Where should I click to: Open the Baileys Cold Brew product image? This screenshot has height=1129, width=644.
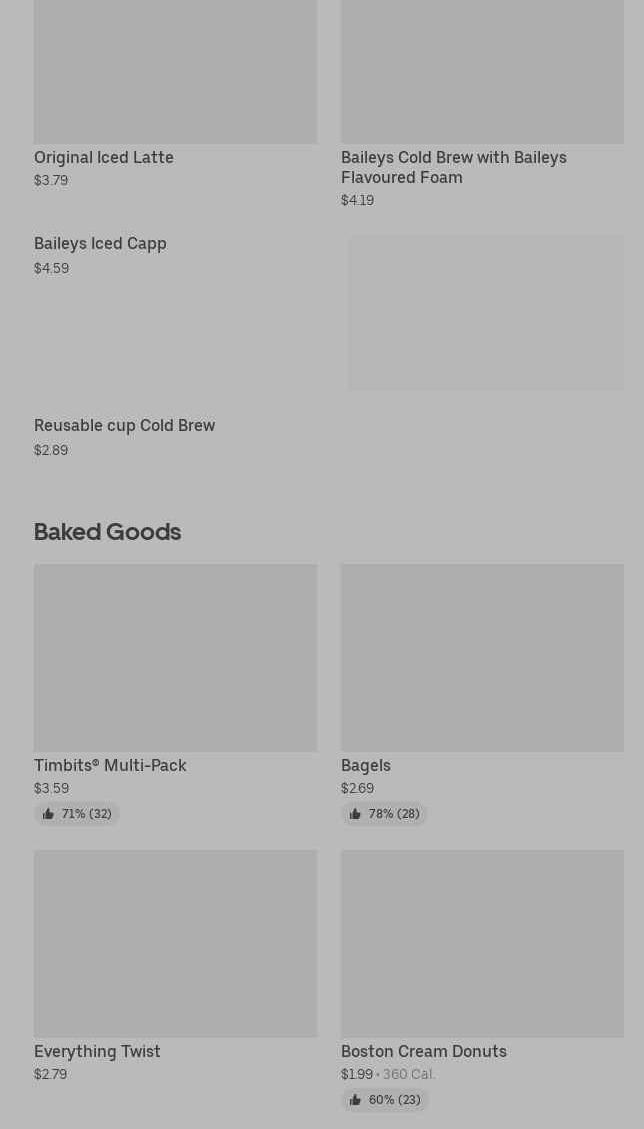click(x=482, y=70)
